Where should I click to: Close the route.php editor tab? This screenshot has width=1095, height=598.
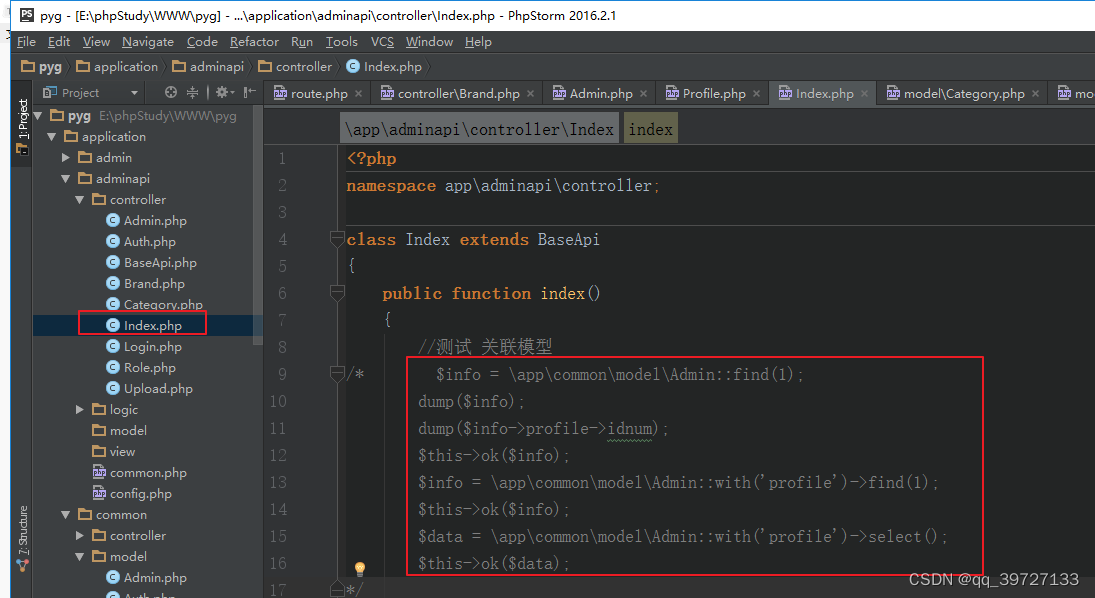[358, 94]
